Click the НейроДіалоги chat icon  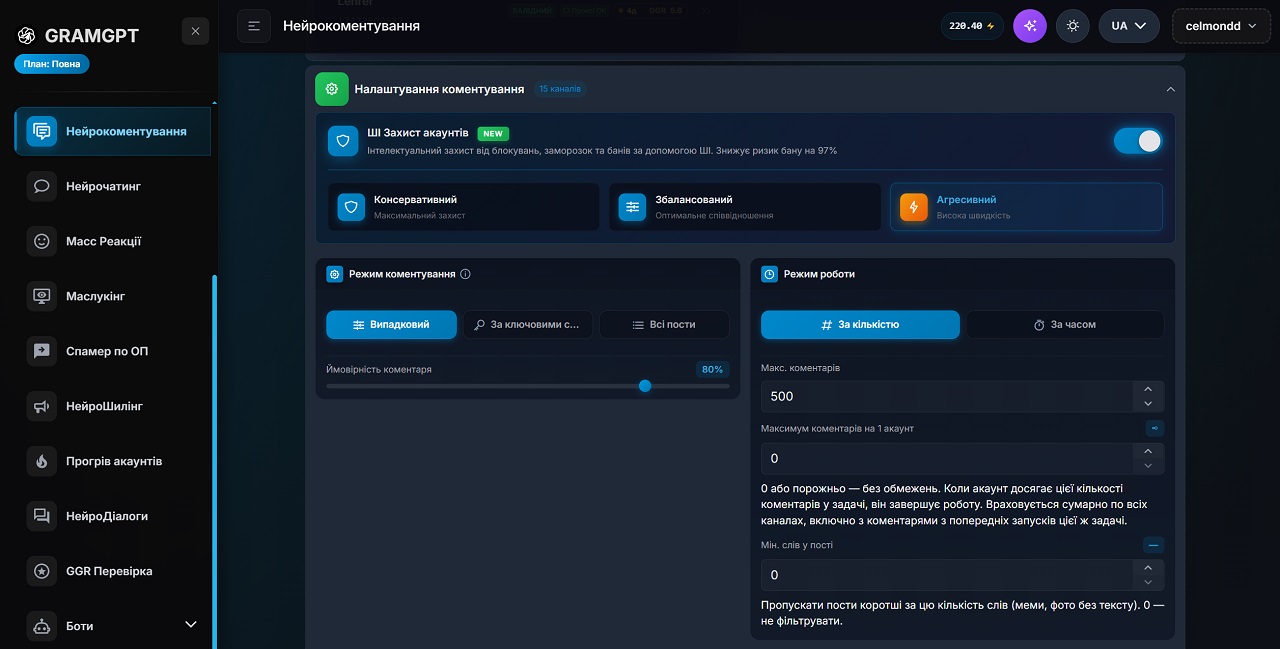click(42, 516)
